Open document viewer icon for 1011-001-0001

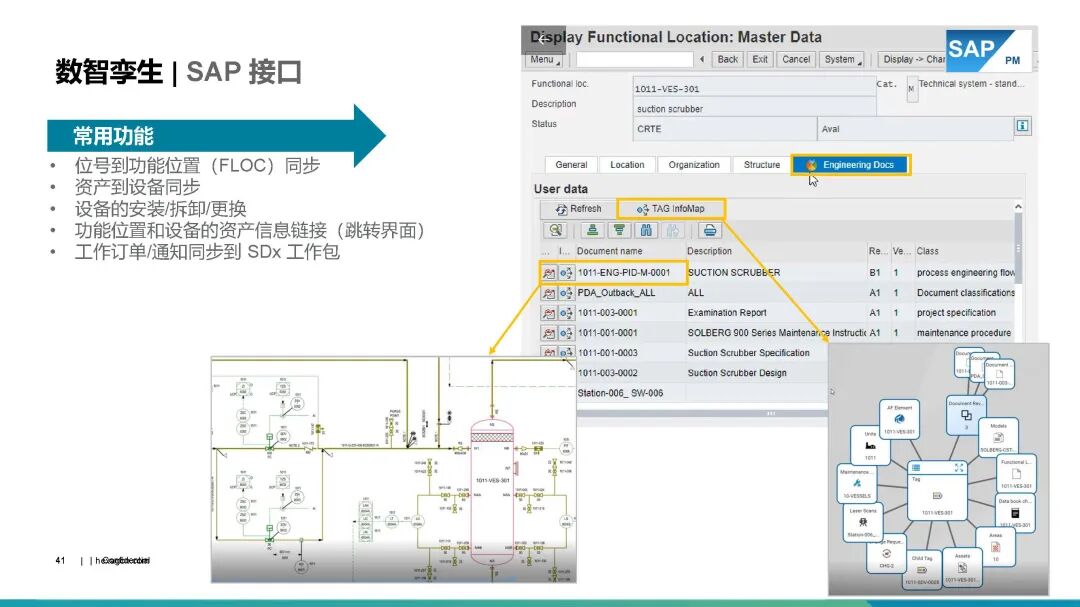click(x=548, y=333)
